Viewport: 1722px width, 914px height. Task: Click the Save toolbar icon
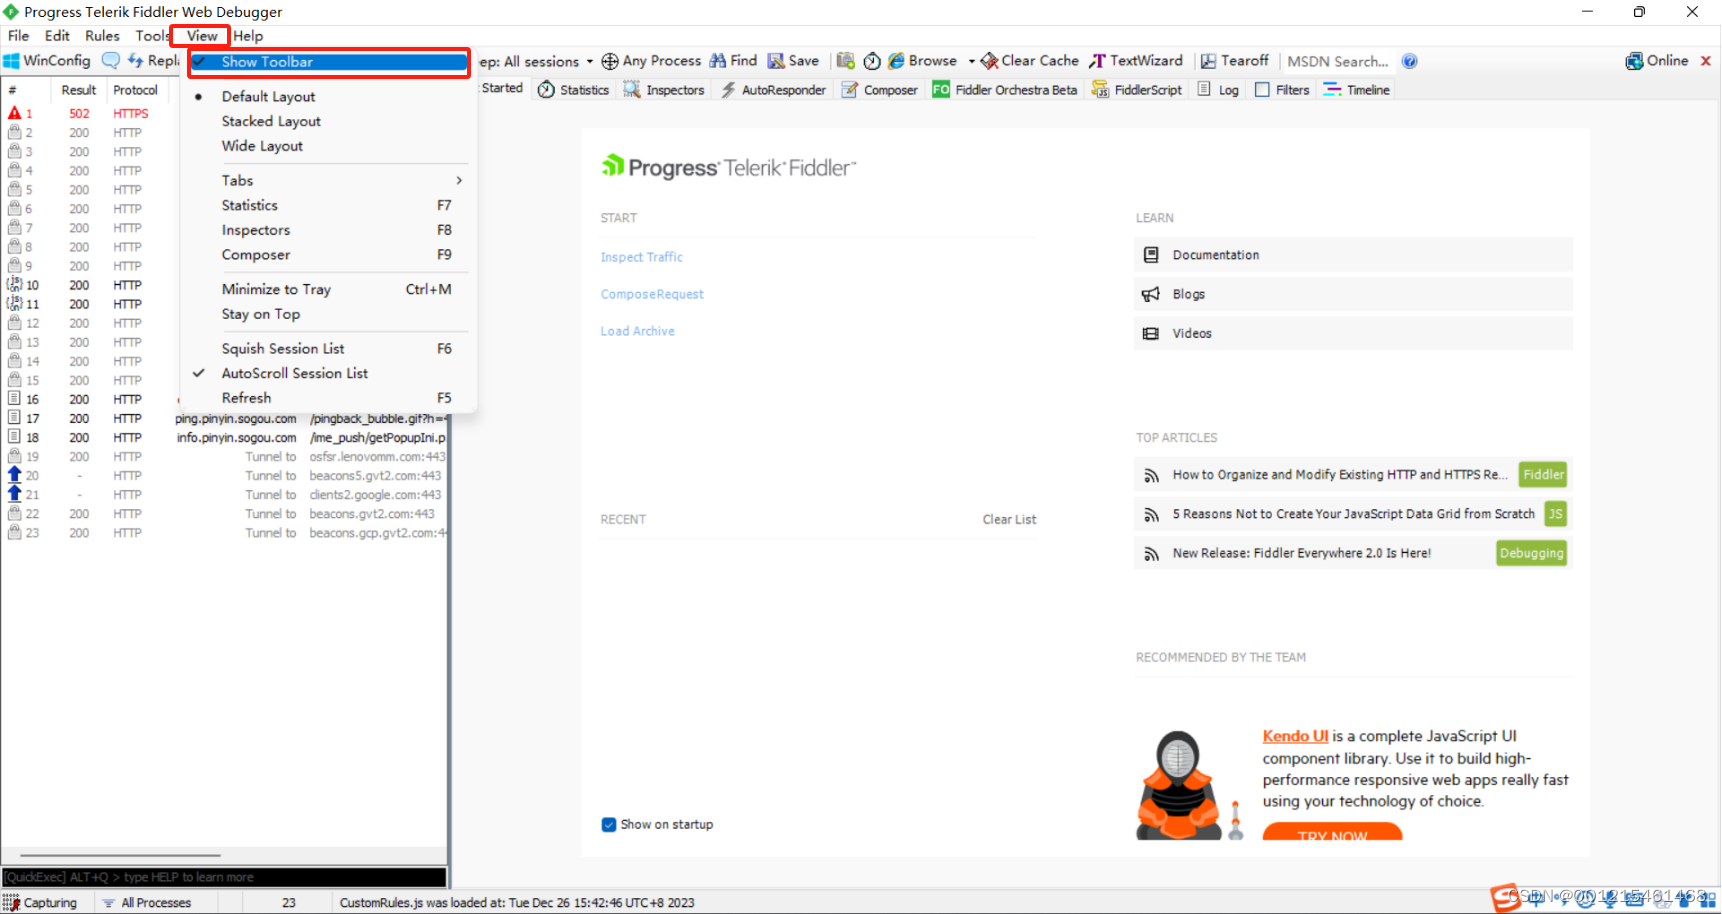point(776,61)
